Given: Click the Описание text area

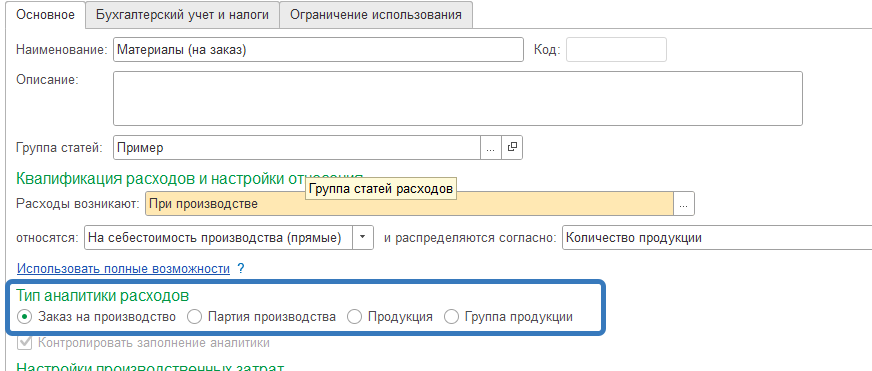Looking at the screenshot, I should pyautogui.click(x=458, y=98).
